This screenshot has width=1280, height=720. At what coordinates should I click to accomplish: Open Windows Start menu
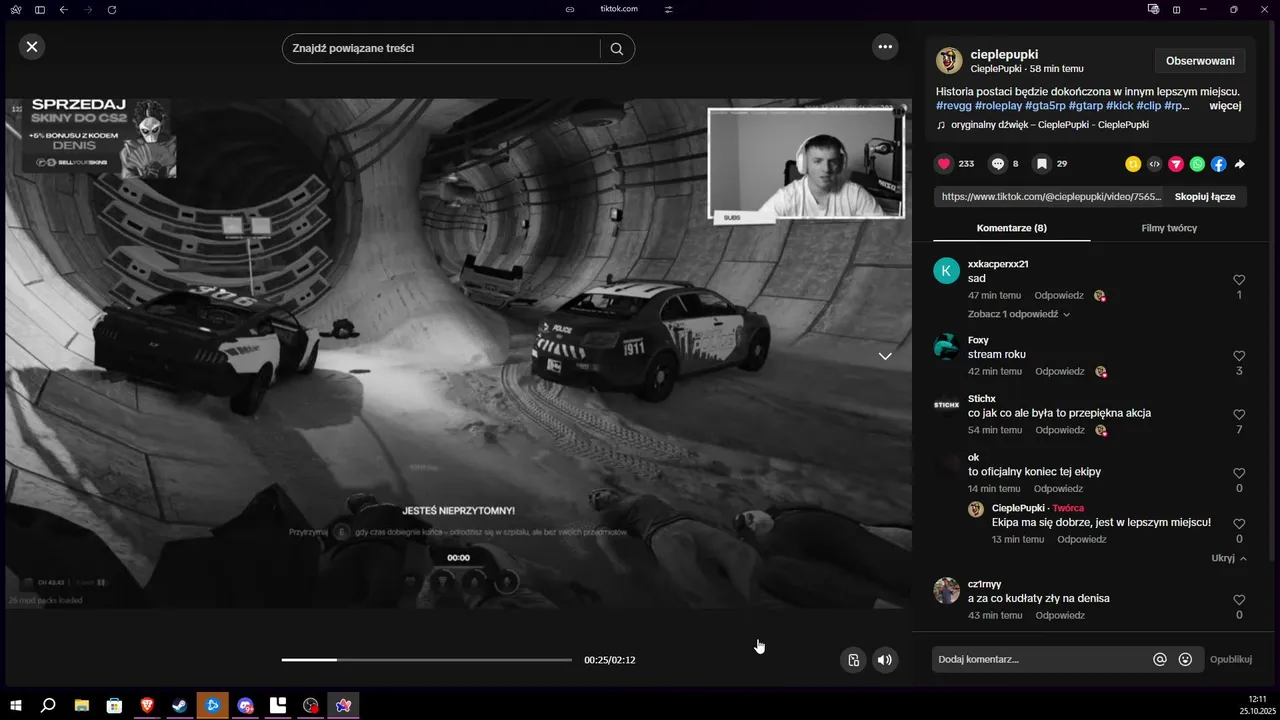pos(15,705)
